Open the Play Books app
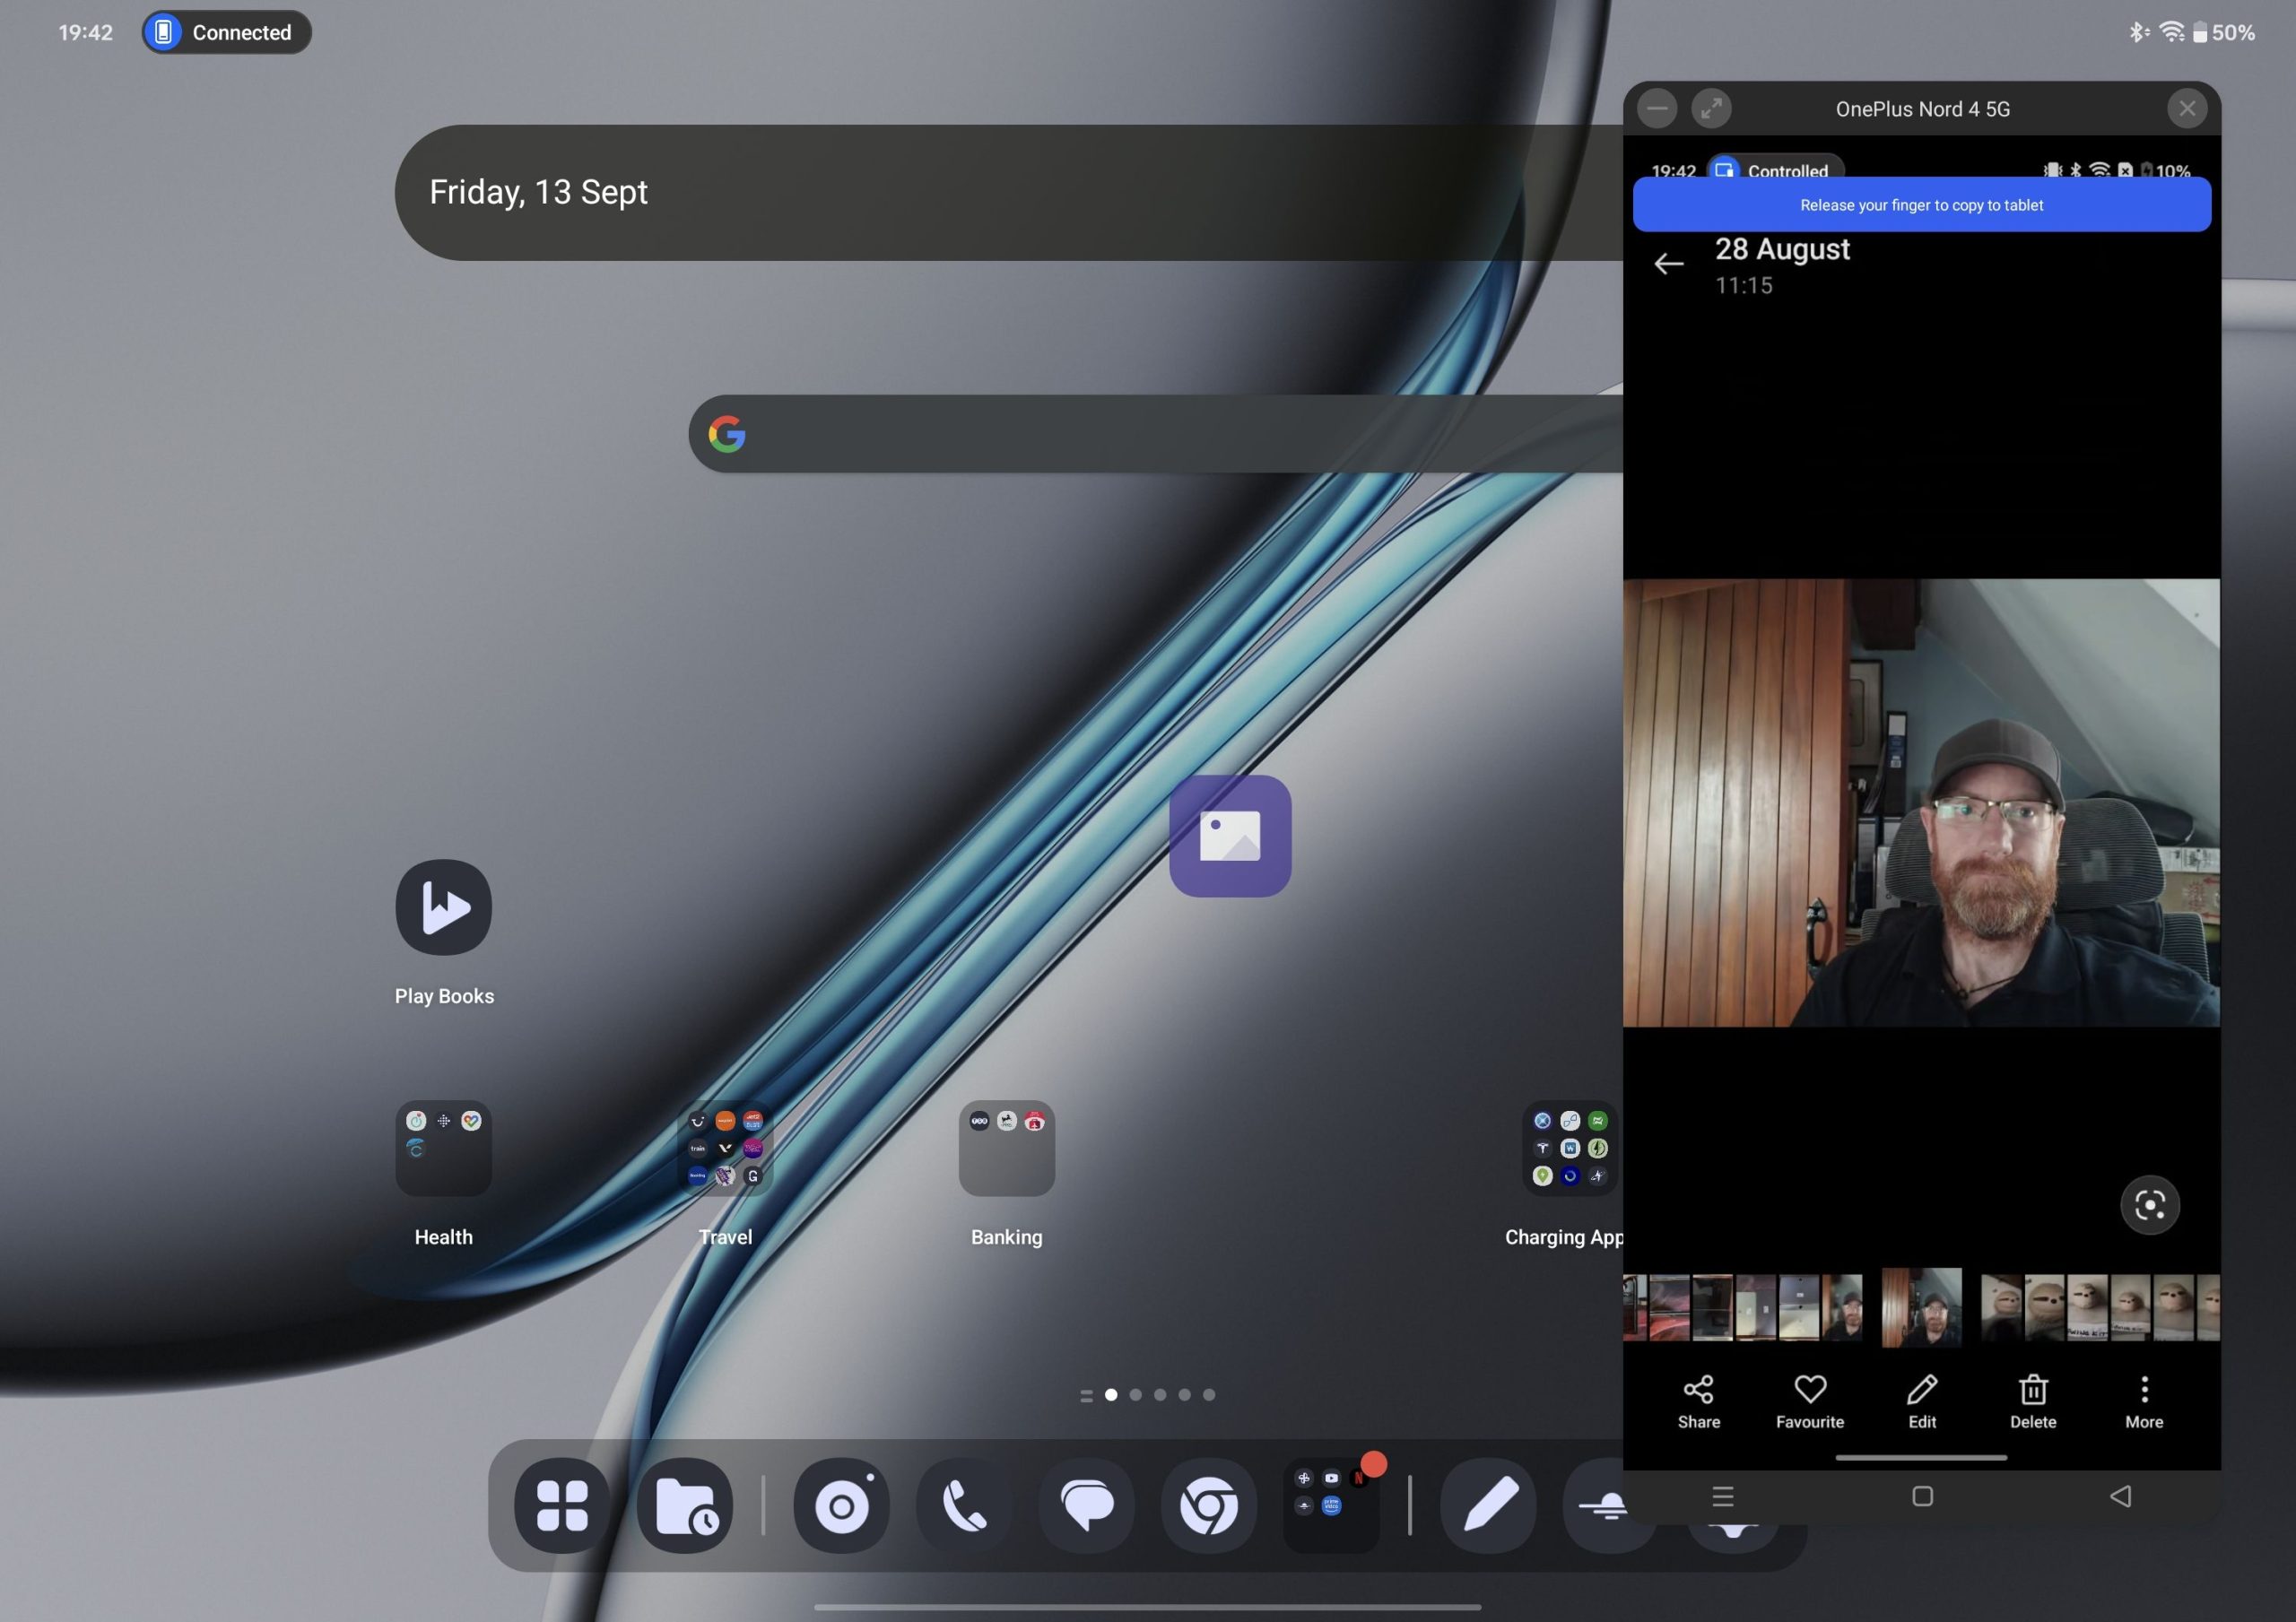 443,907
